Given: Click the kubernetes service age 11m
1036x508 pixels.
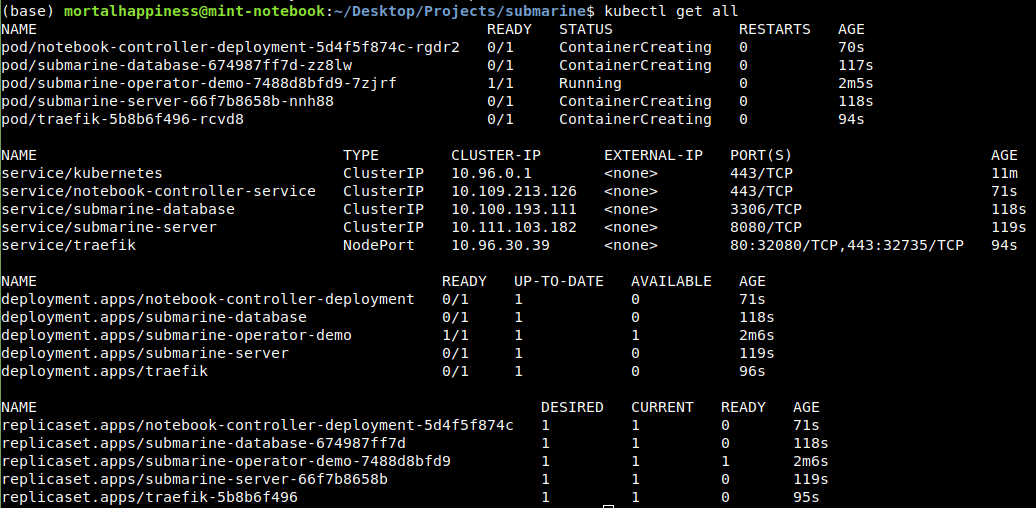Looking at the screenshot, I should click(1004, 173).
